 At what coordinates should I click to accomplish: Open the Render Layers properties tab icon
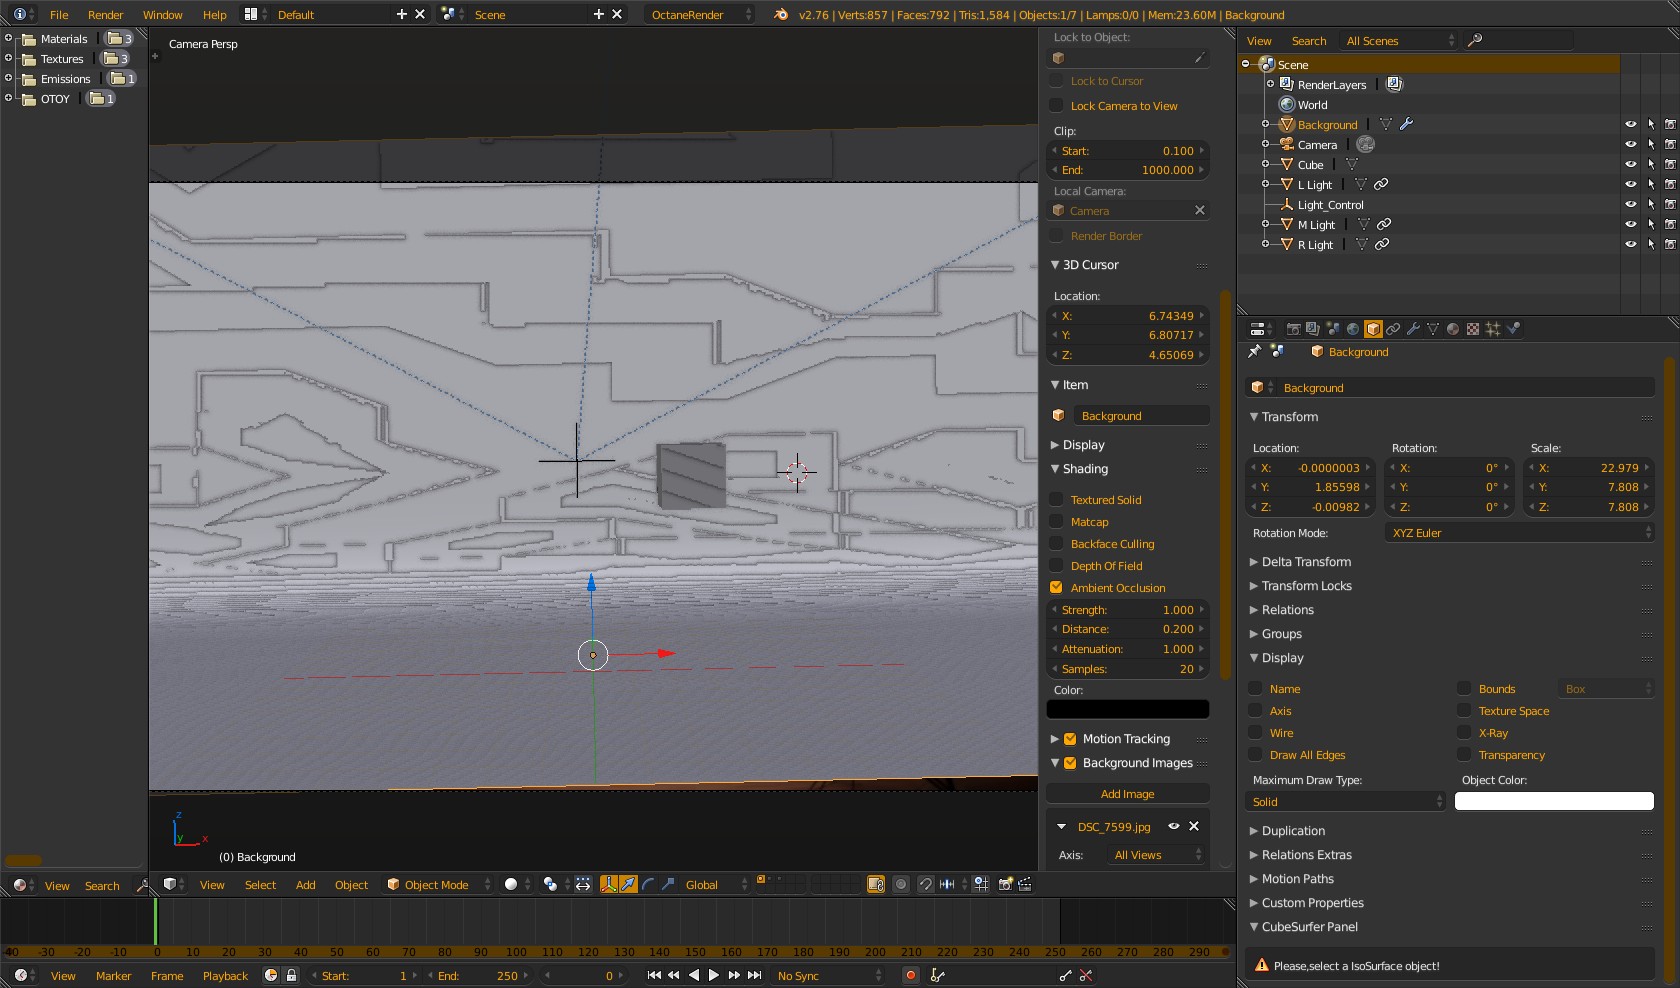[1313, 329]
